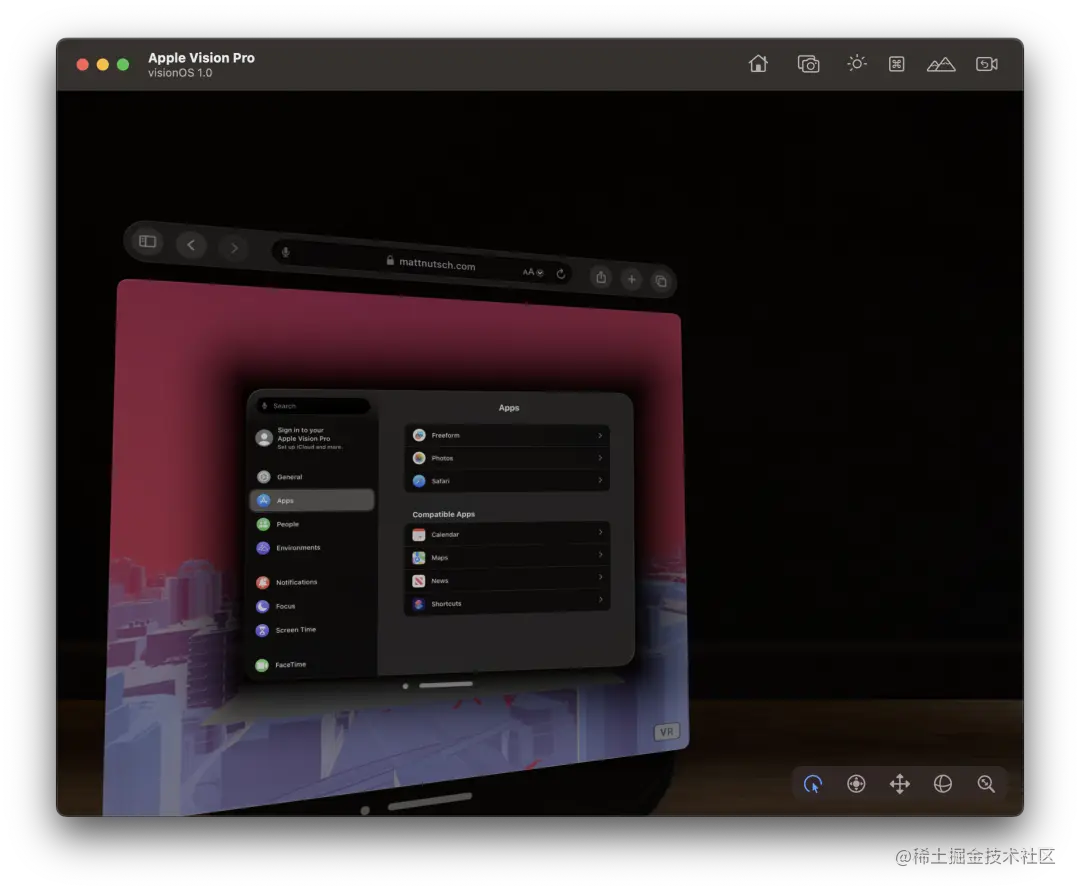The width and height of the screenshot is (1080, 891).
Task: Click the Safari window bar at bottom
Action: [430, 801]
